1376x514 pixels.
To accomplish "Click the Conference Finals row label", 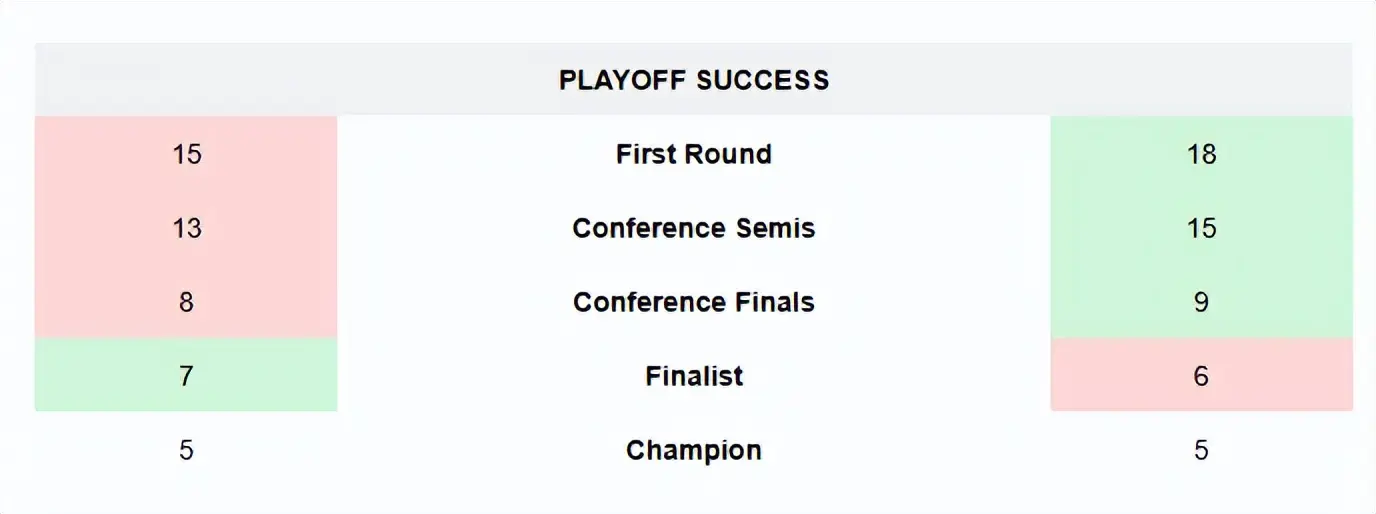I will [x=694, y=302].
